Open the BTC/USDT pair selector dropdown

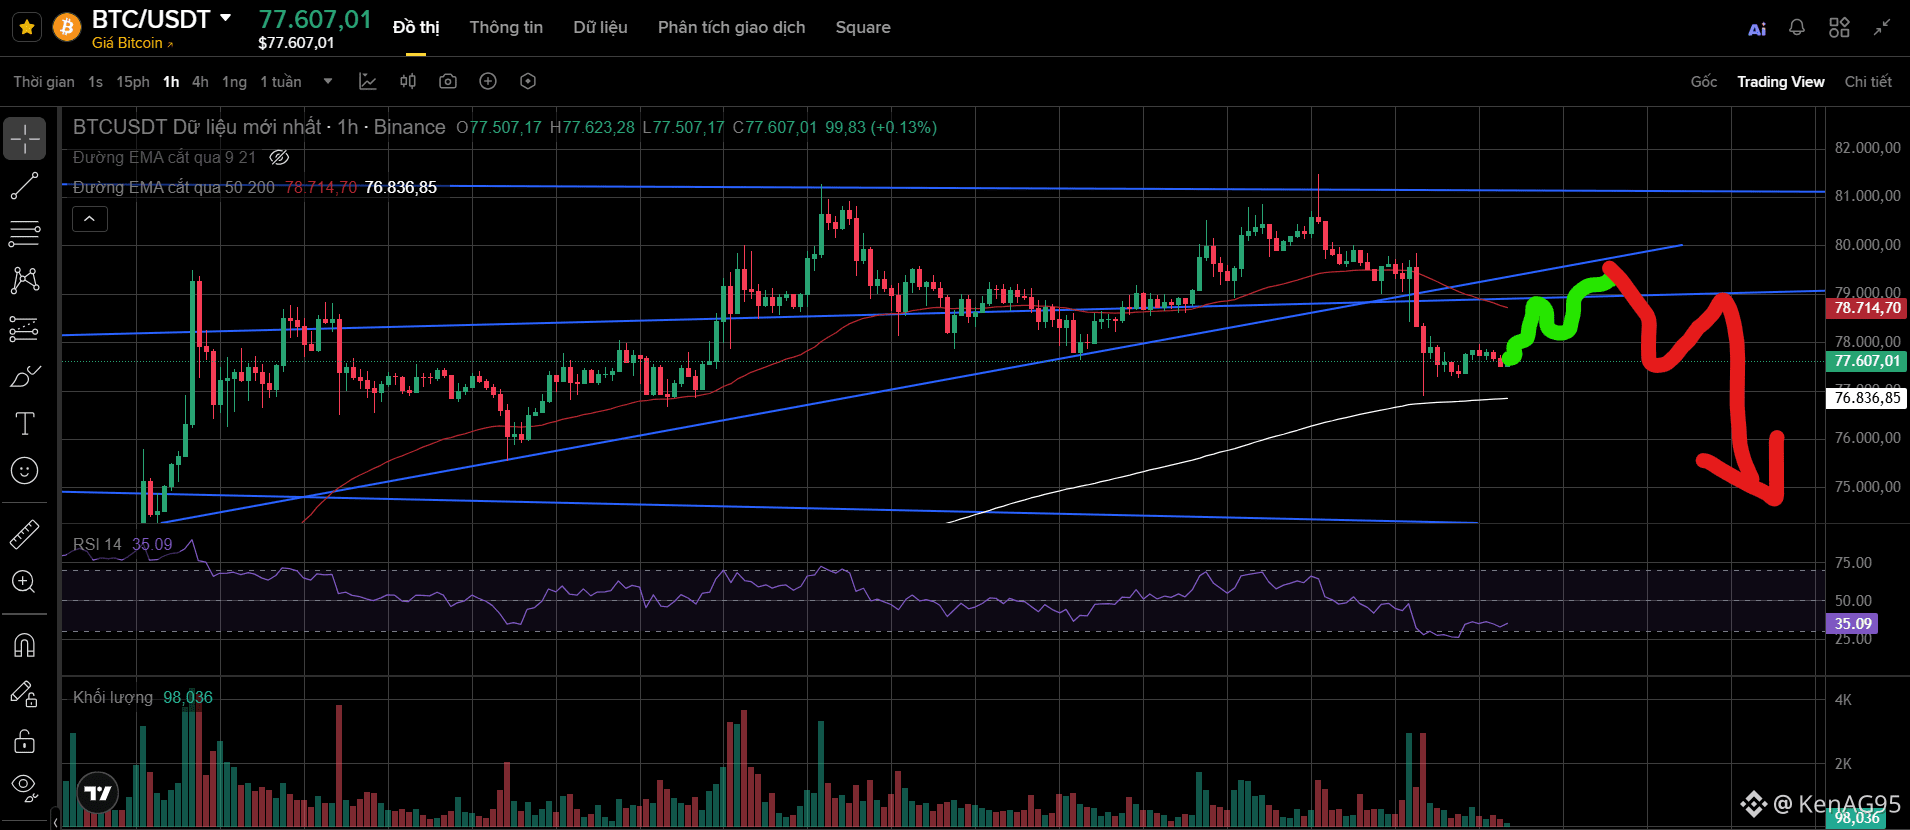click(226, 18)
